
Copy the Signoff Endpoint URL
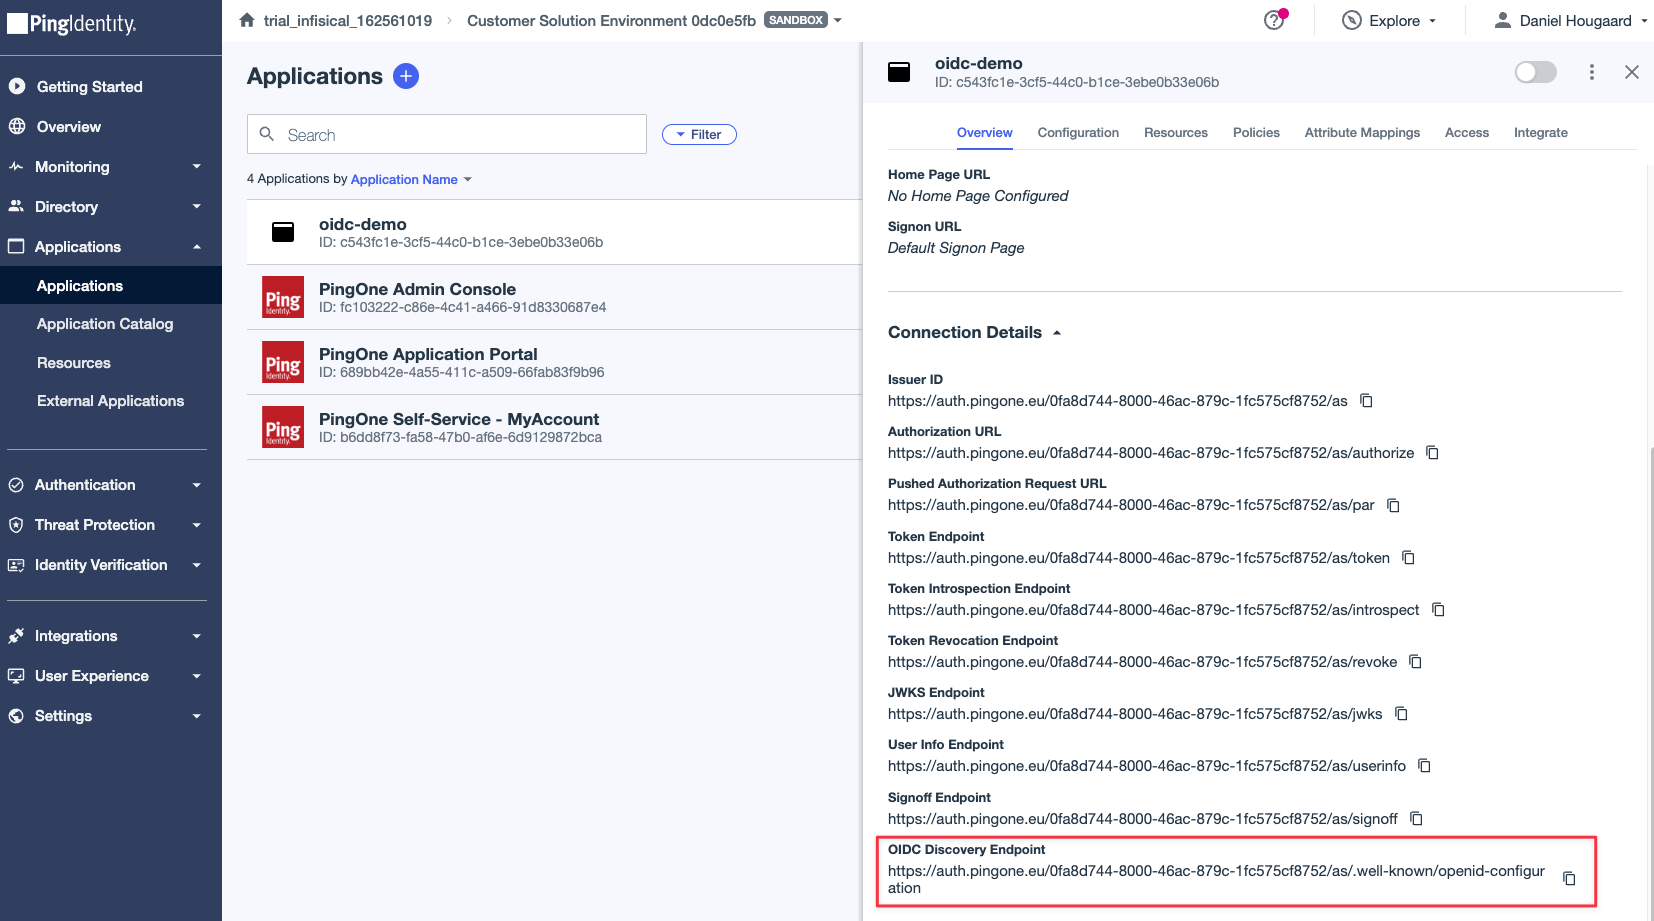tap(1416, 819)
